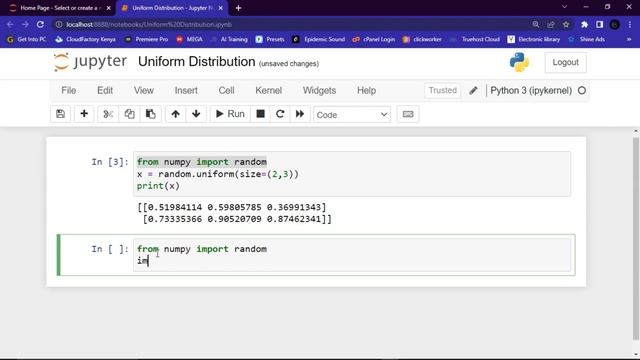Go forward in browser history

(25, 24)
